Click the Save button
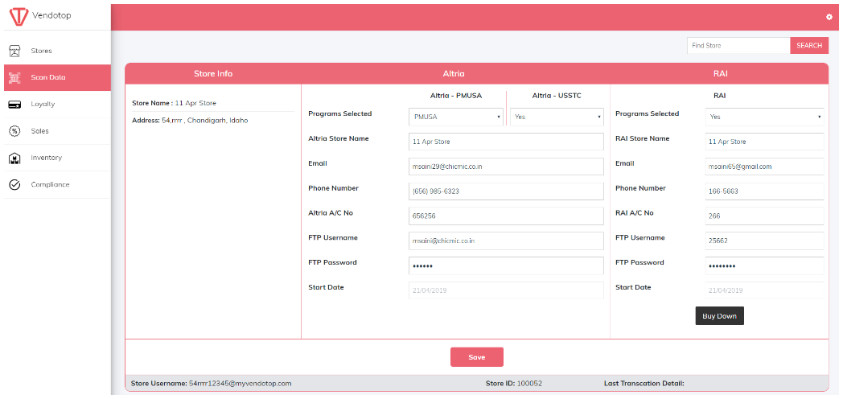 [x=477, y=357]
